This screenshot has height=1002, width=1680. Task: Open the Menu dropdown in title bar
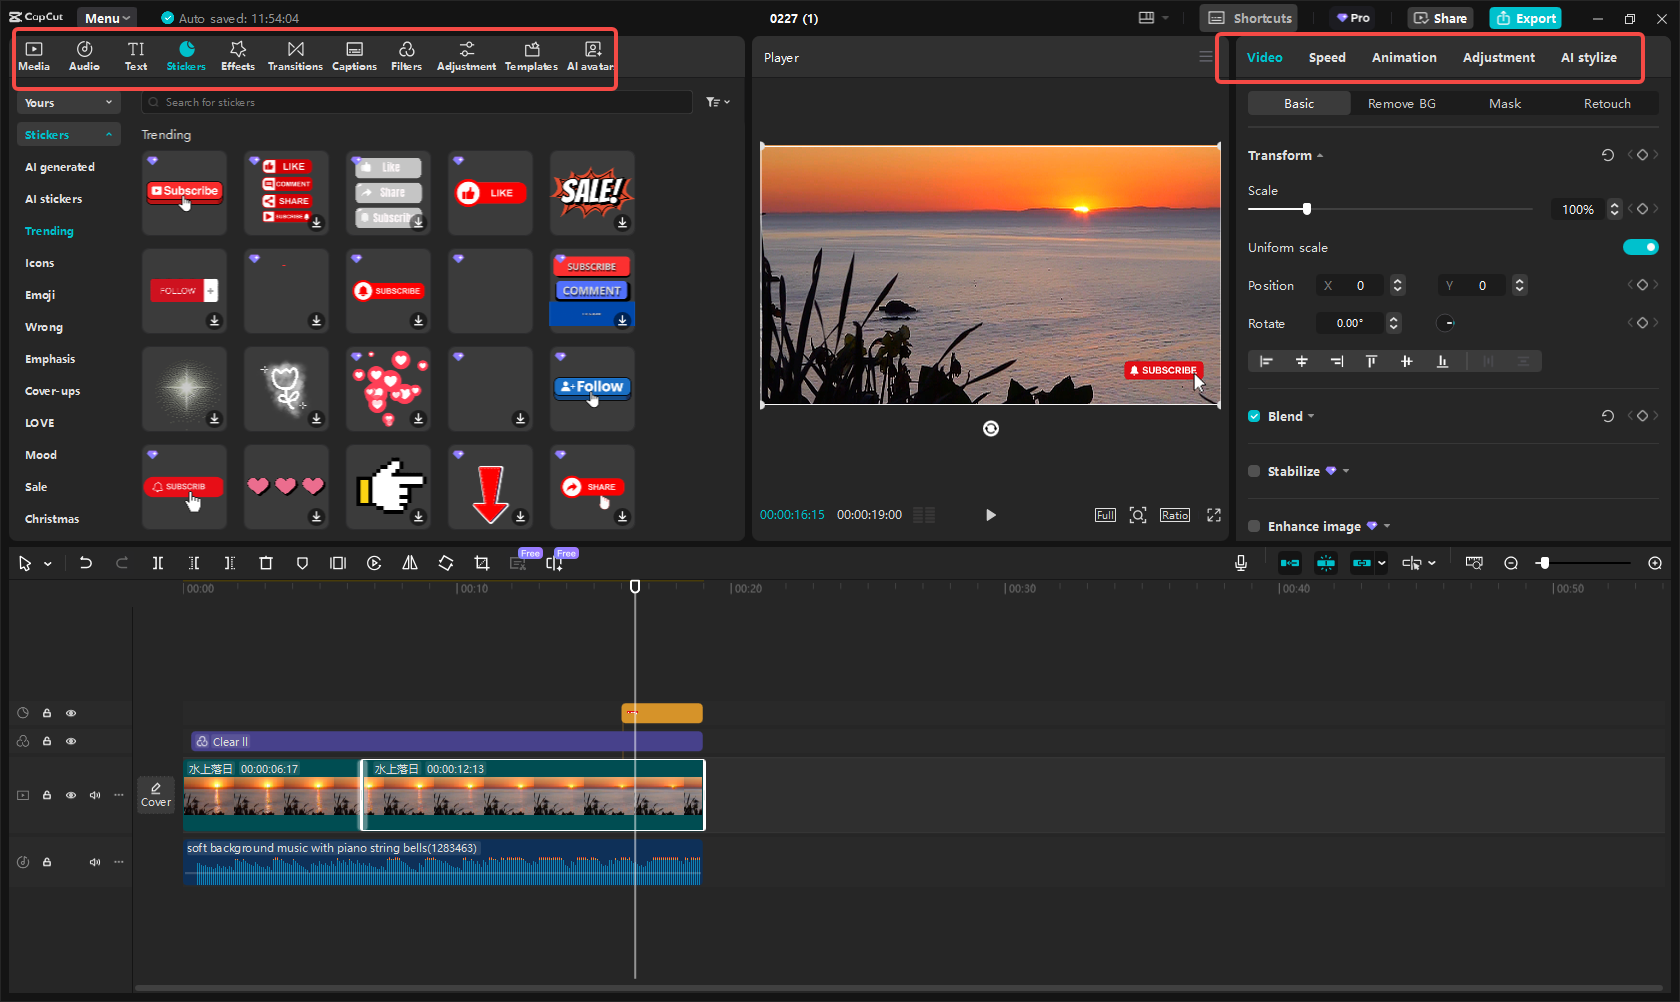coord(107,18)
